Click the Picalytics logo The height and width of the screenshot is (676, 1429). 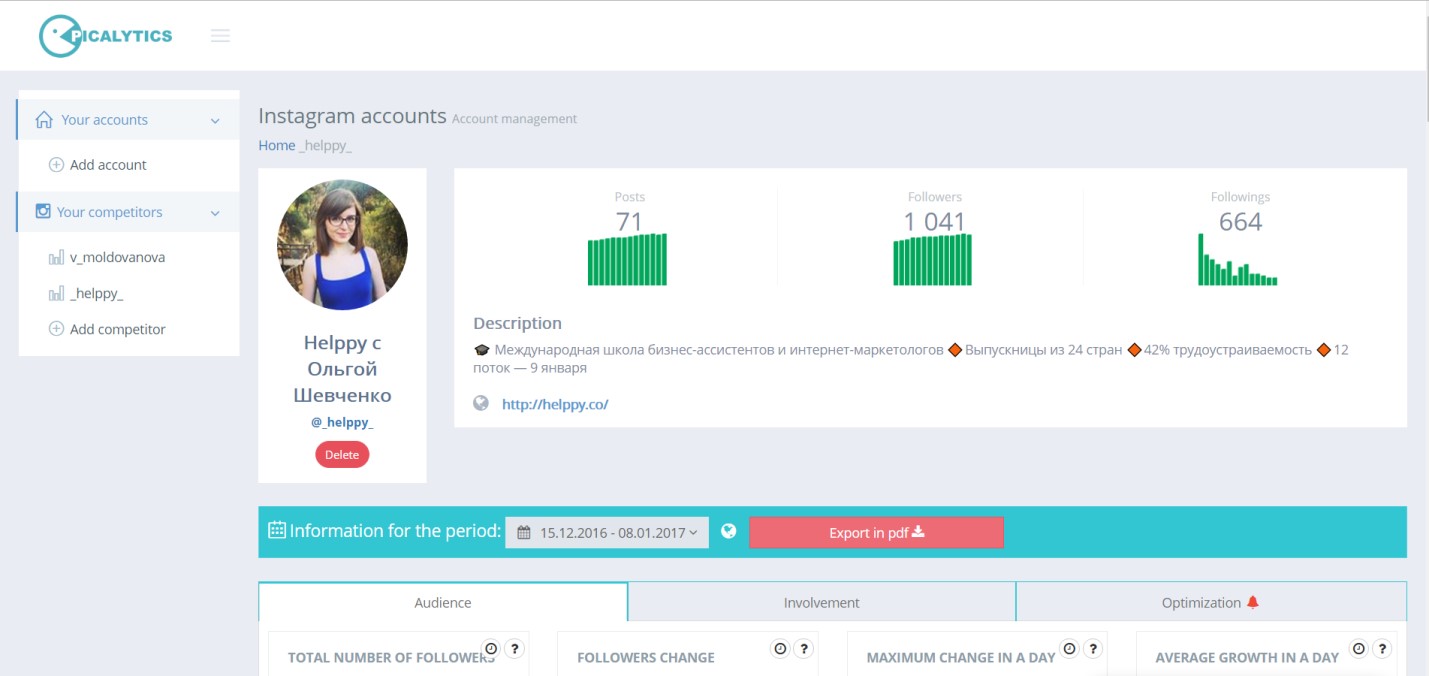pos(106,36)
